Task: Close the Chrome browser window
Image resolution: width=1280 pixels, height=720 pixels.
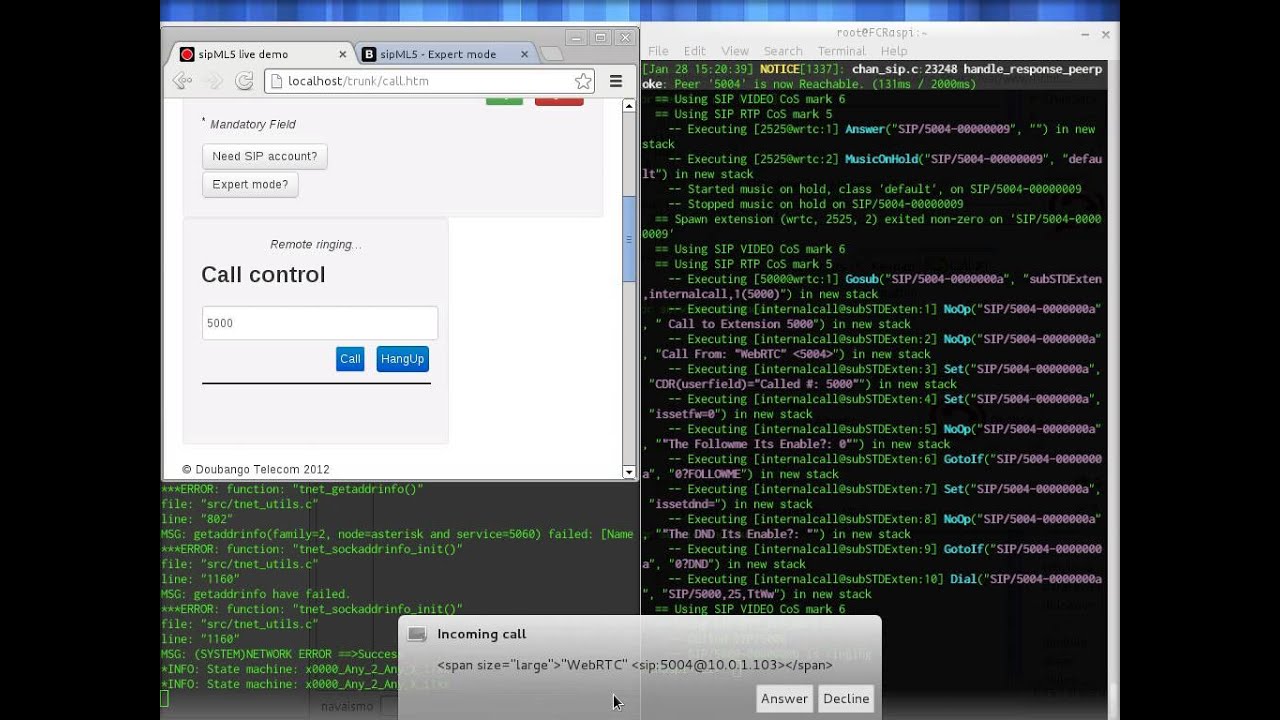Action: 625,38
